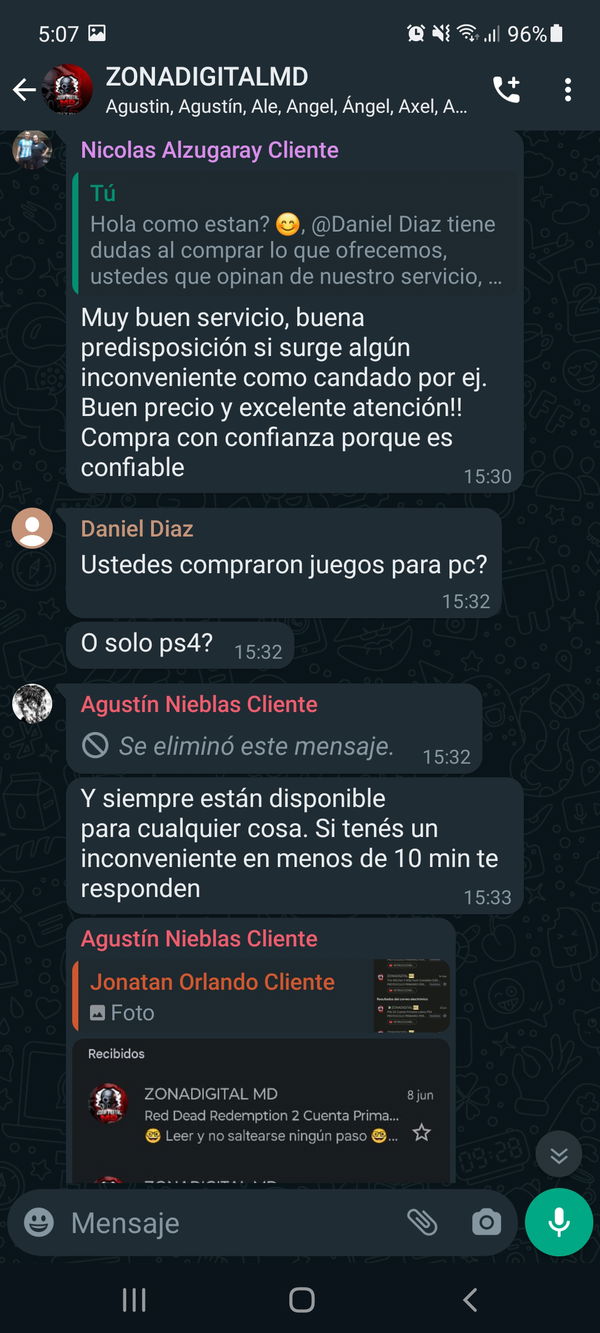Viewport: 600px width, 1333px height.
Task: Open ZONADIGITALMD group profile picture
Action: click(68, 90)
